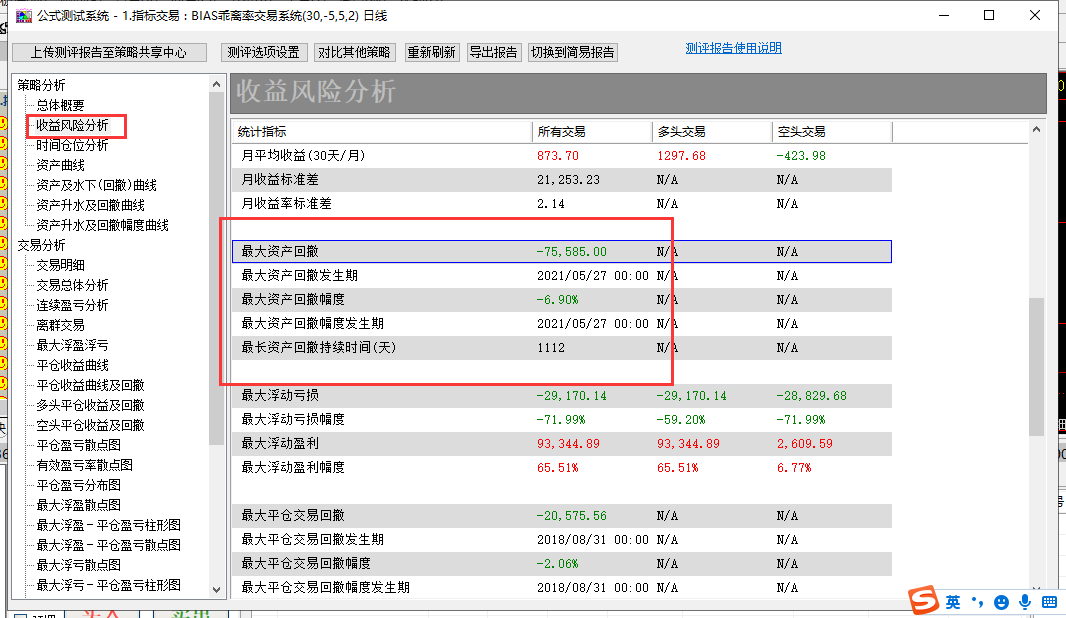
Task: Switch with 切换到简易报告 button
Action: [572, 52]
